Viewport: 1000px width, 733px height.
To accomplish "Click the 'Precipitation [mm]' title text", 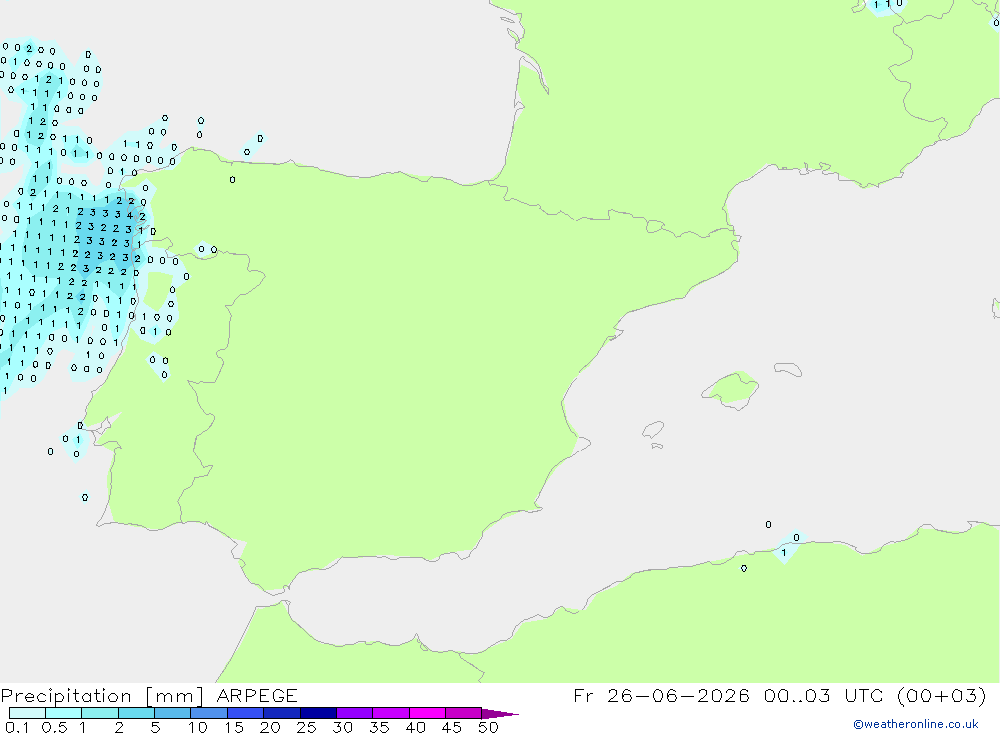I will [x=102, y=696].
